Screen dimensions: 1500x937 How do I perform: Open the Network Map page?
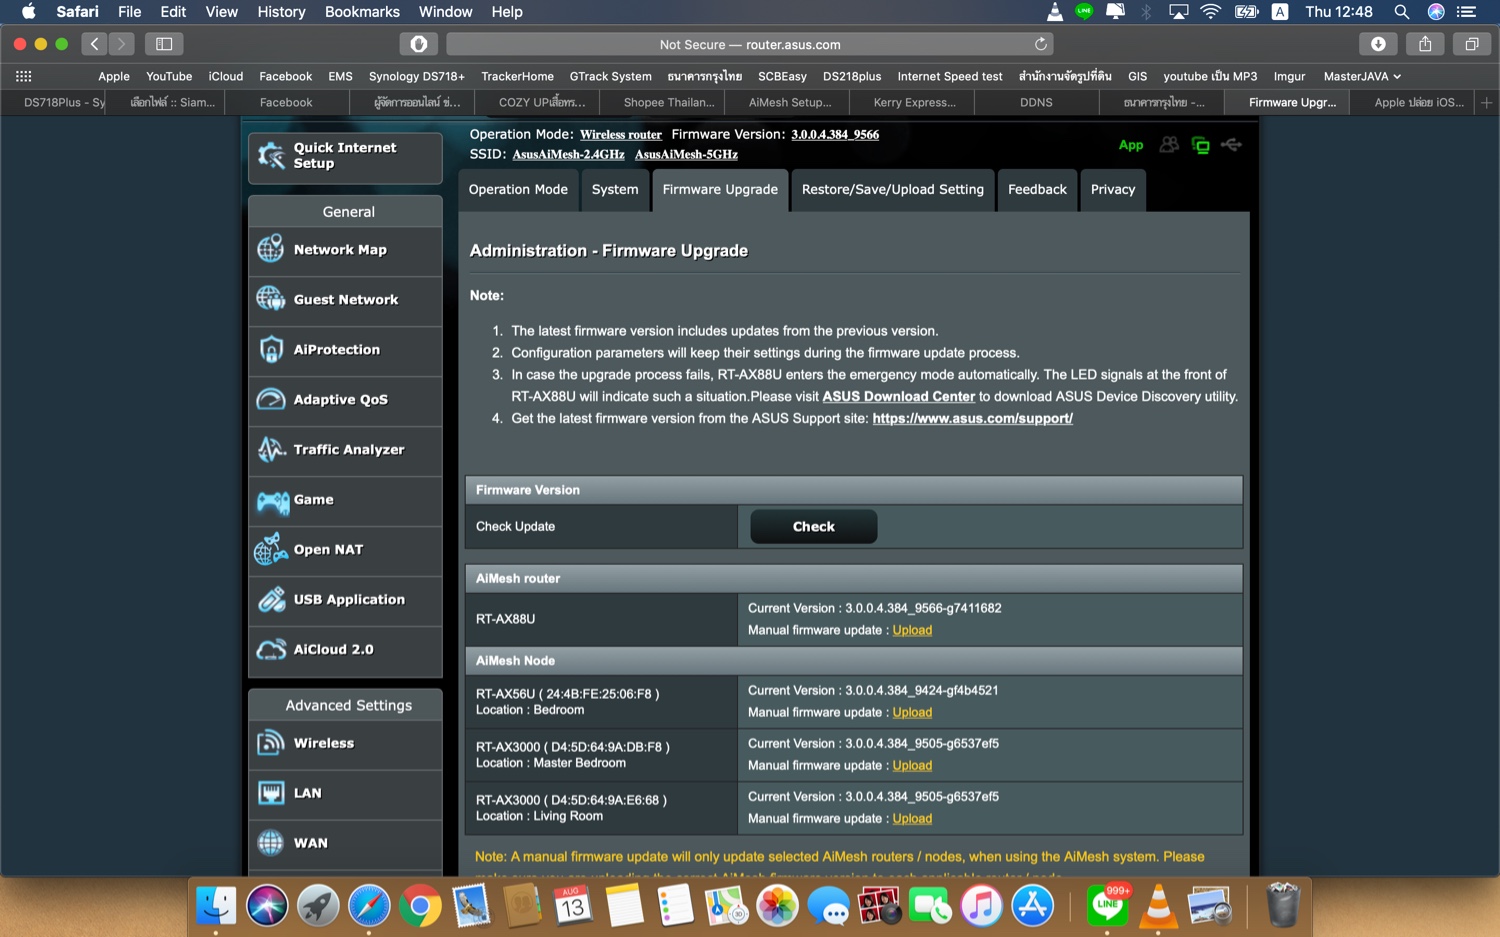345,250
